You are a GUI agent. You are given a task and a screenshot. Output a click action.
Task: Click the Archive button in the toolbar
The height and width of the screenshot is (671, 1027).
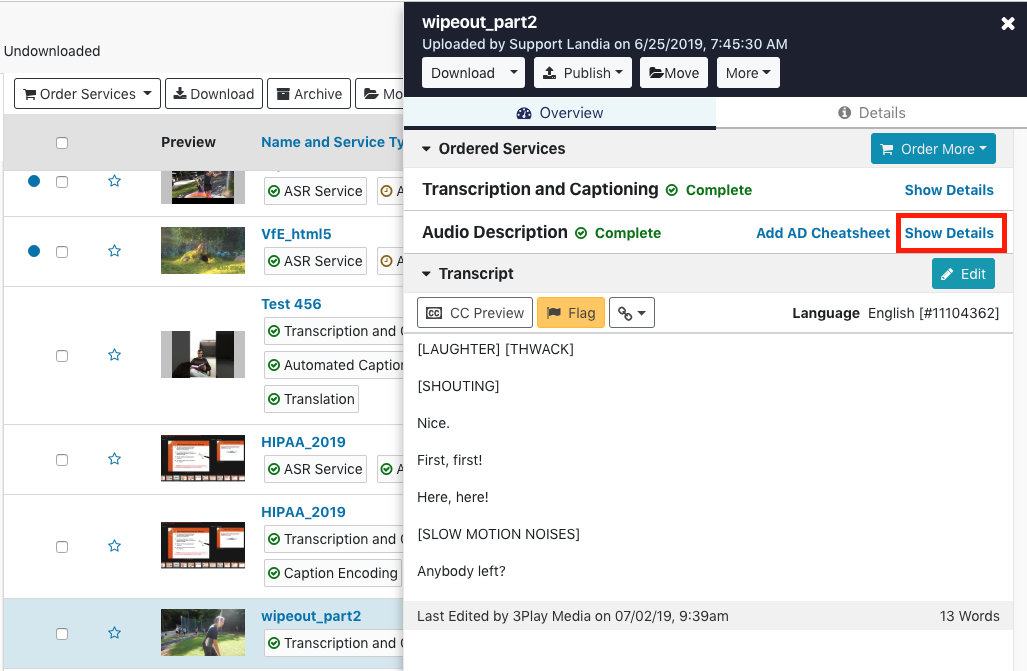coord(308,93)
